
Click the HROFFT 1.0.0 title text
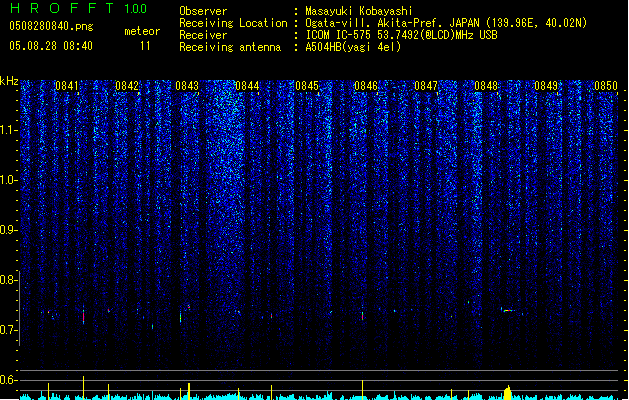tap(79, 8)
